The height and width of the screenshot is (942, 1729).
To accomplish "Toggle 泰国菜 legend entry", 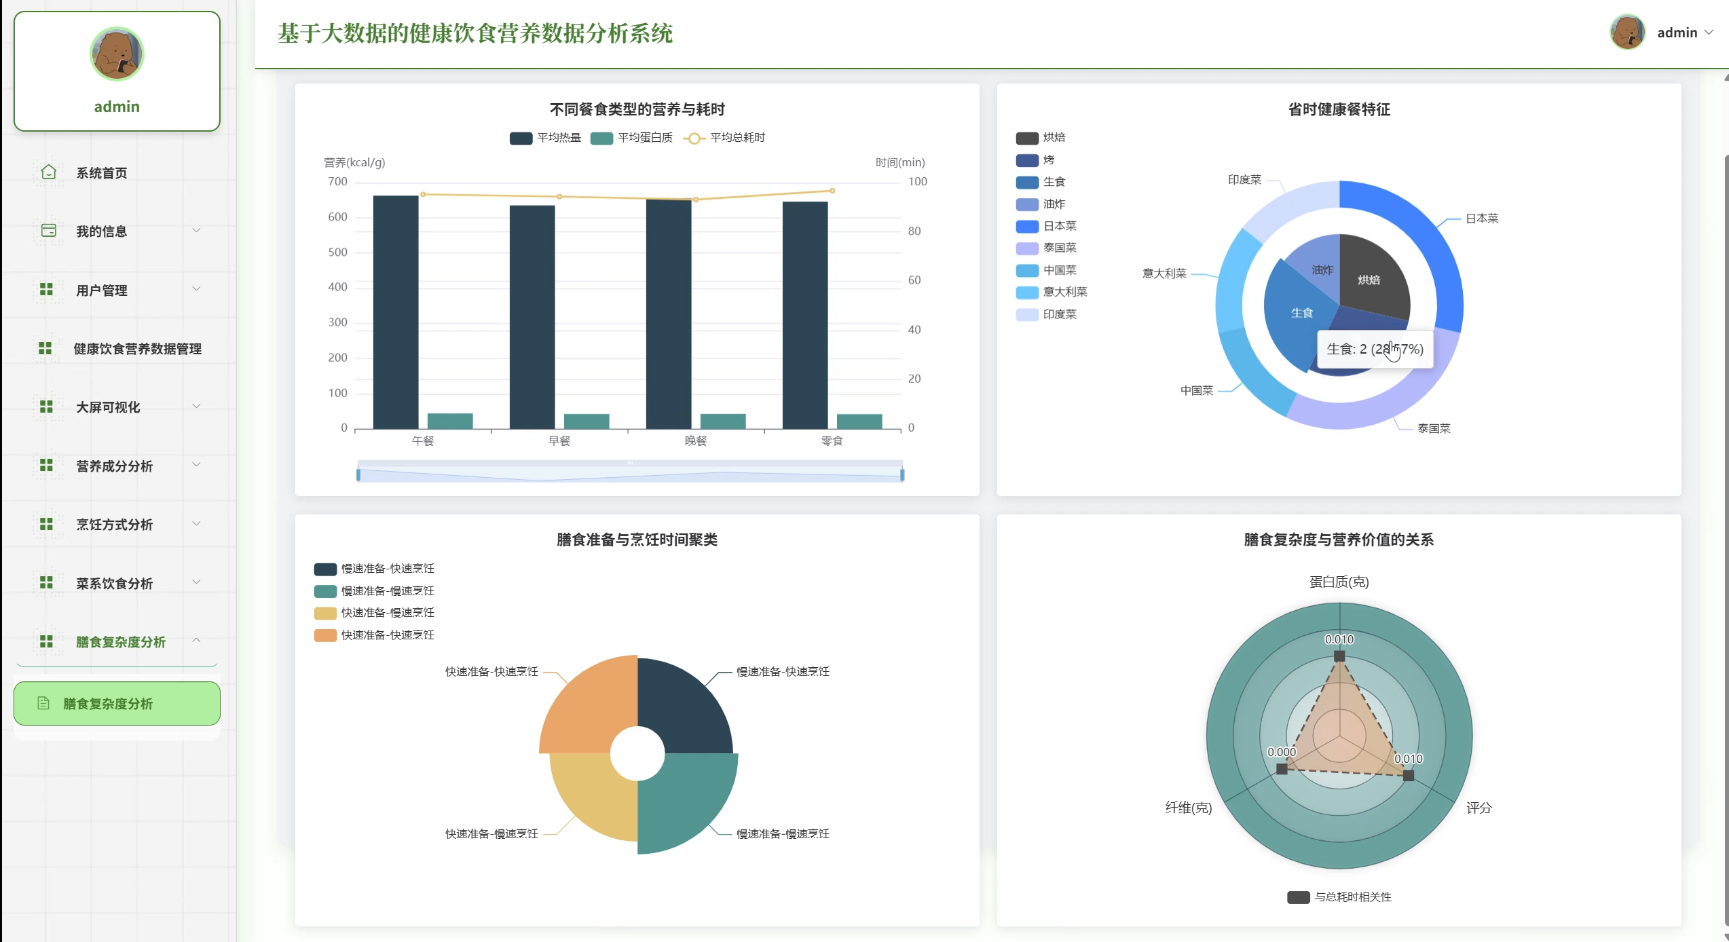I will click(1047, 248).
